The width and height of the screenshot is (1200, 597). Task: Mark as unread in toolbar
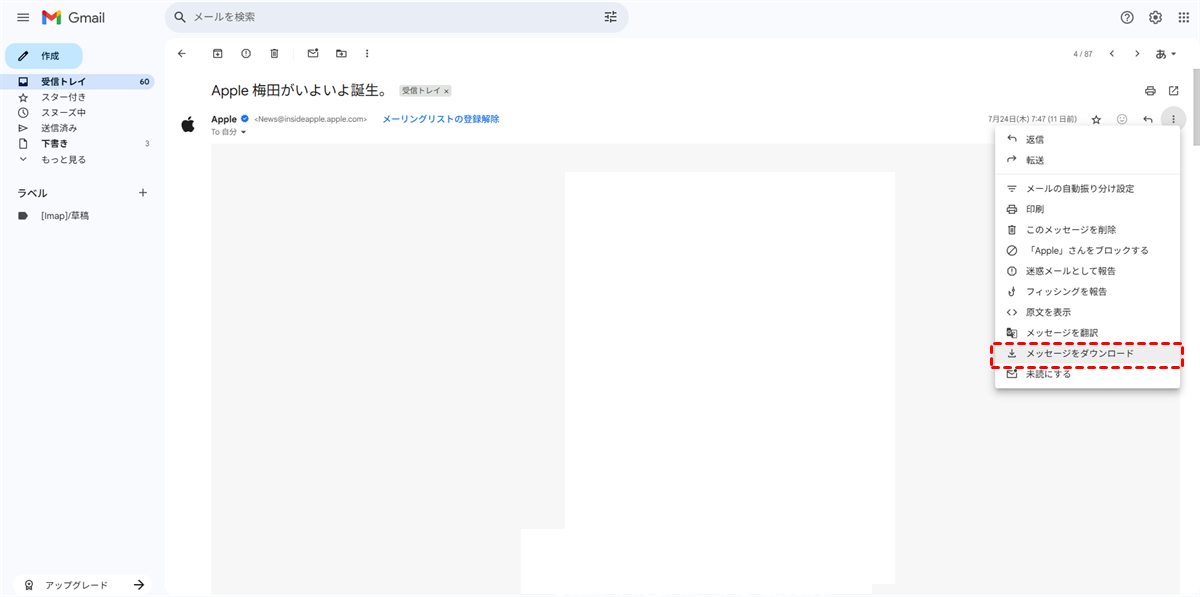click(313, 53)
